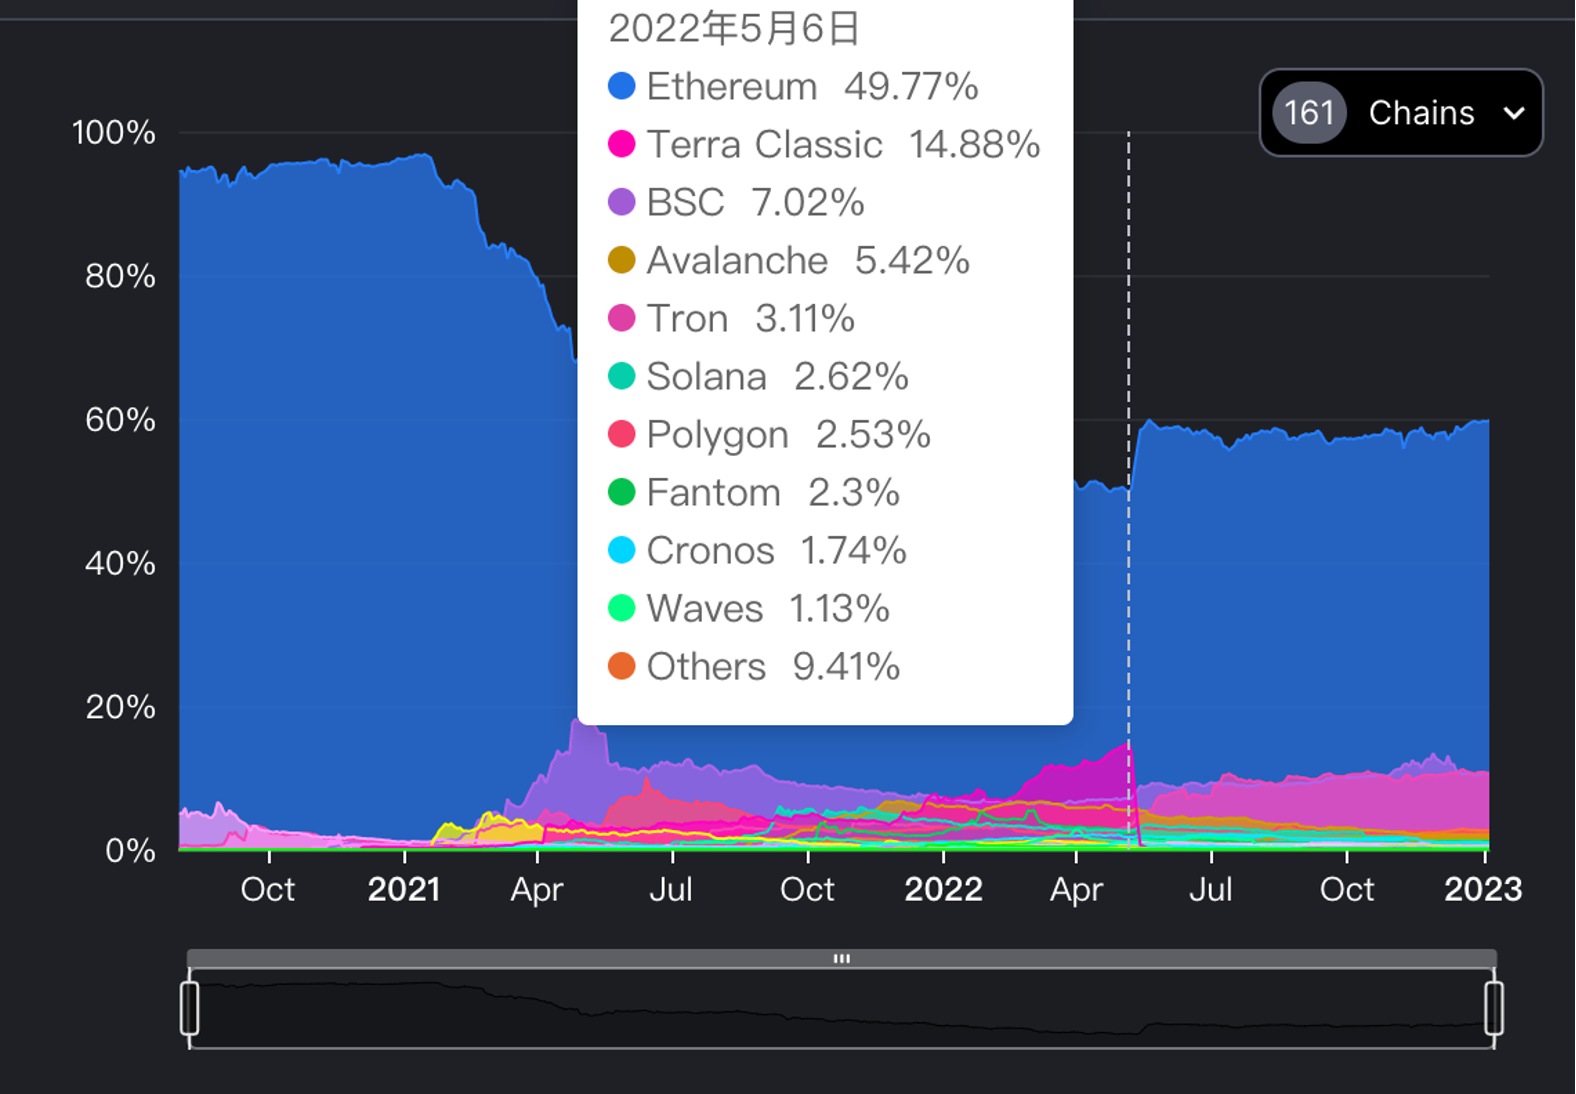1576x1094 pixels.
Task: Click the Solana teal tooltip dot
Action: (622, 376)
